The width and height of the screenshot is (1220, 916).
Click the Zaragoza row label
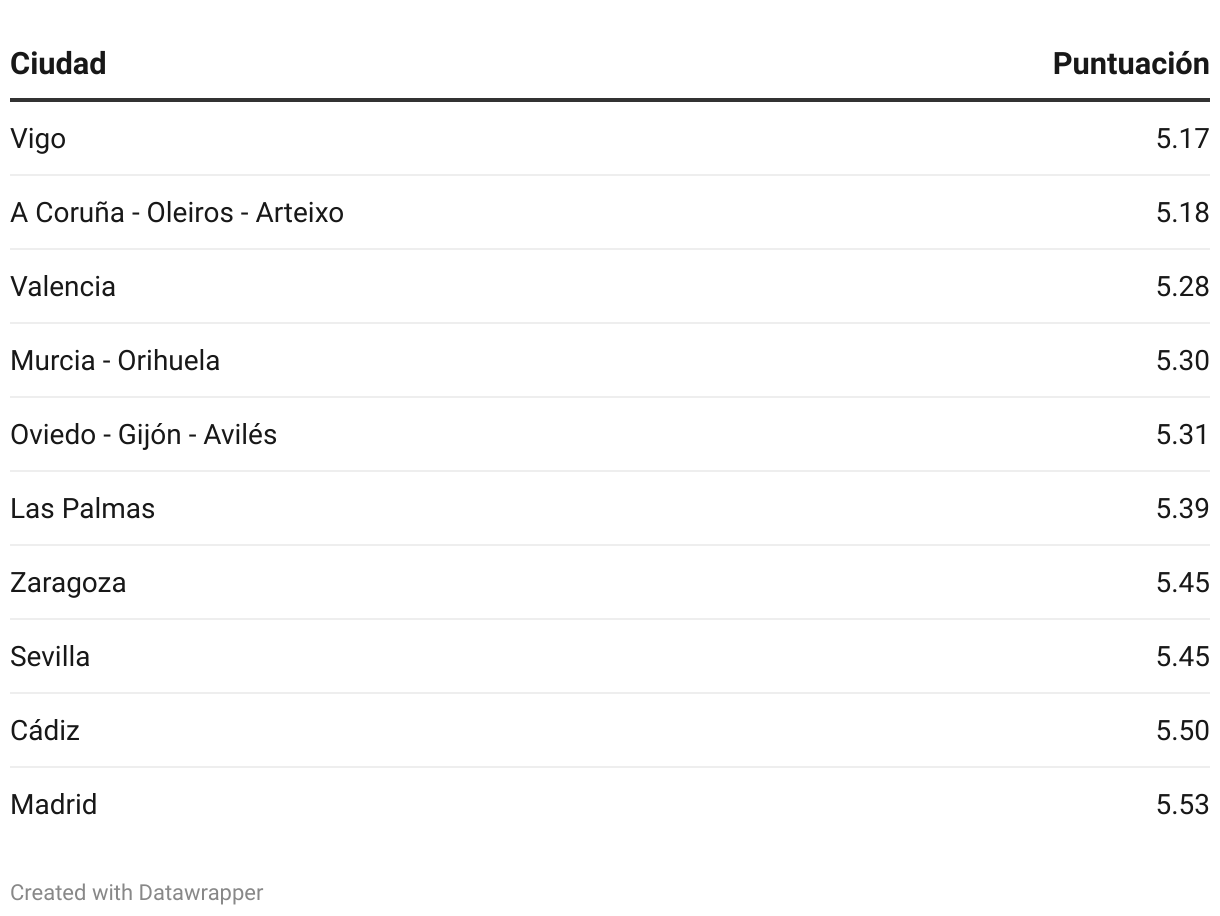coord(68,583)
